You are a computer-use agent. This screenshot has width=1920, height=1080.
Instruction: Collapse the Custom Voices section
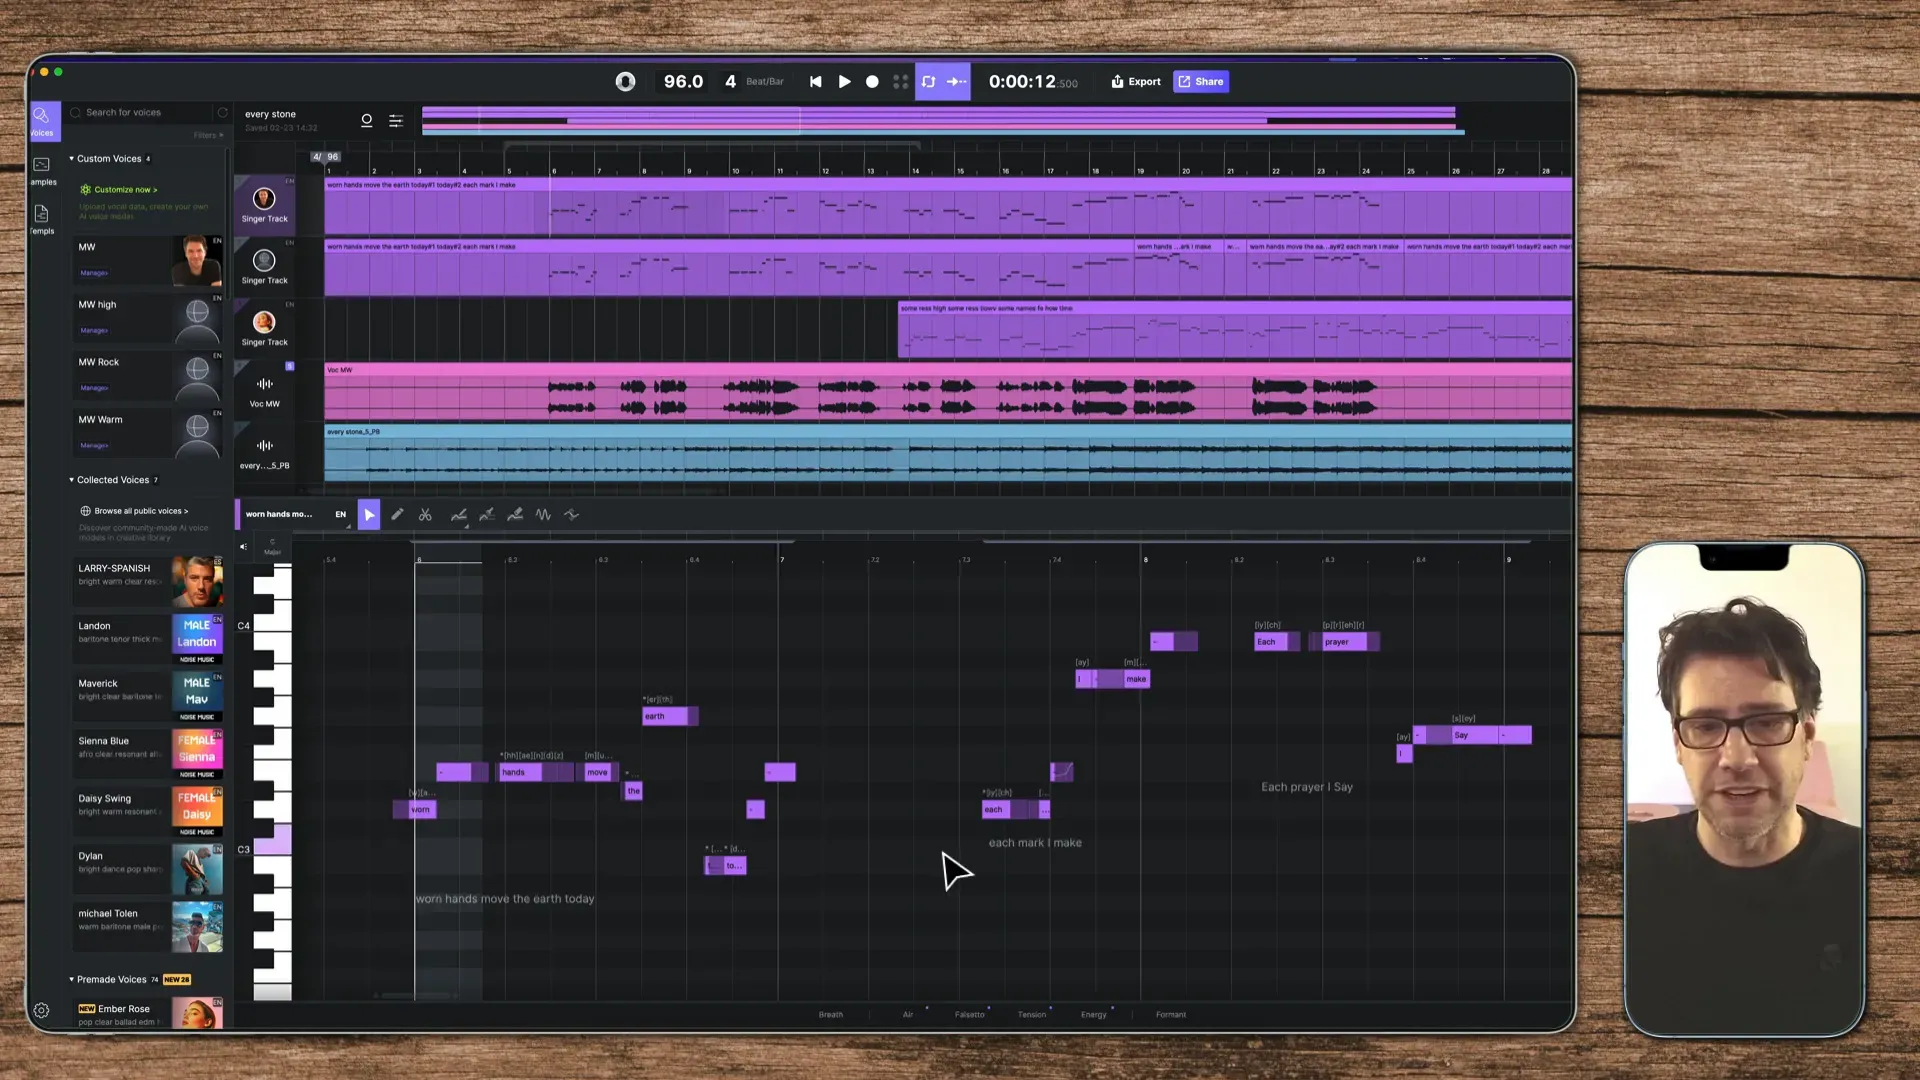(x=71, y=158)
